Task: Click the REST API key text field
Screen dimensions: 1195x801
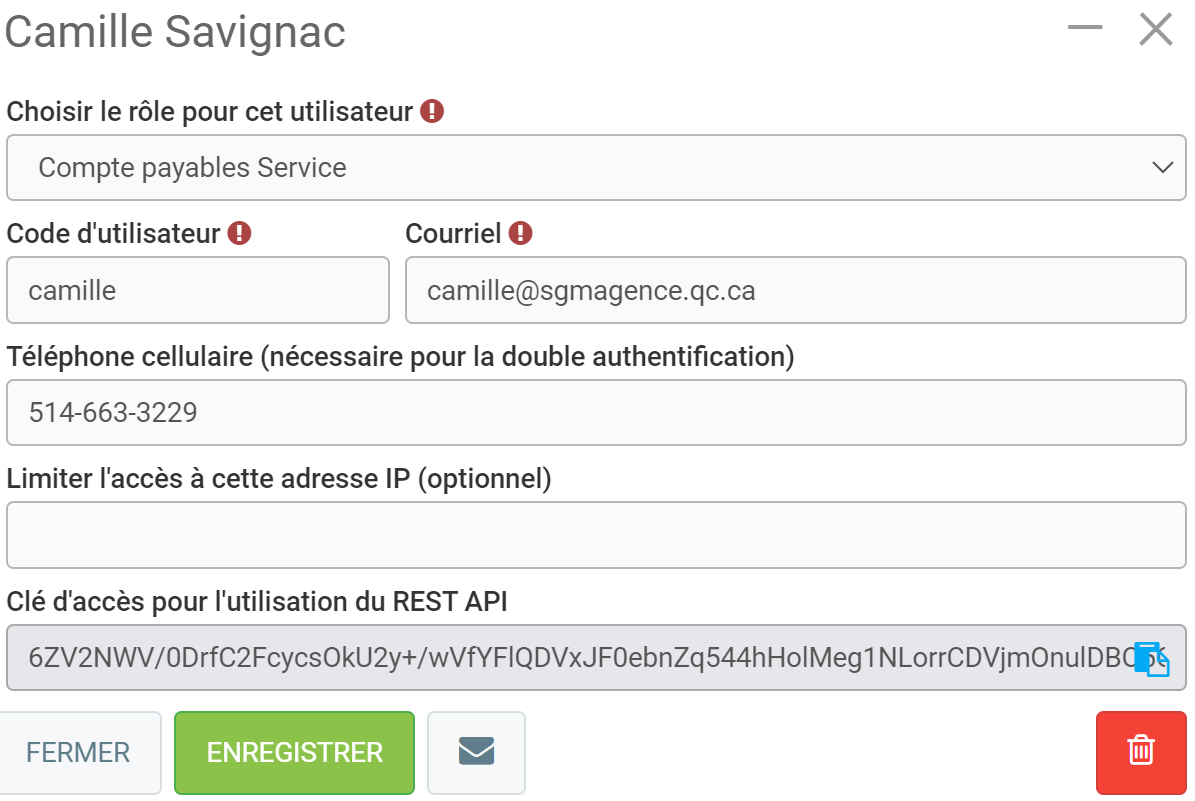Action: [x=570, y=658]
